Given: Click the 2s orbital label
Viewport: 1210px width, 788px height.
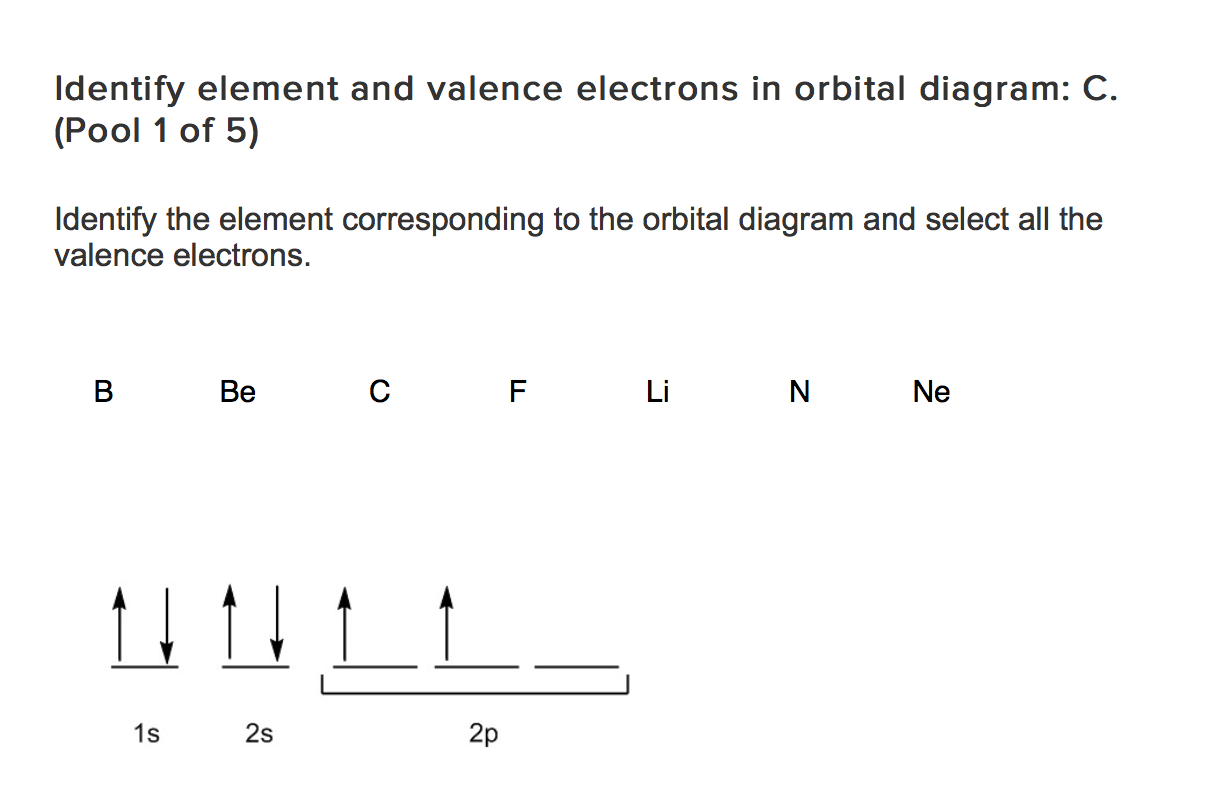Looking at the screenshot, I should (x=259, y=735).
